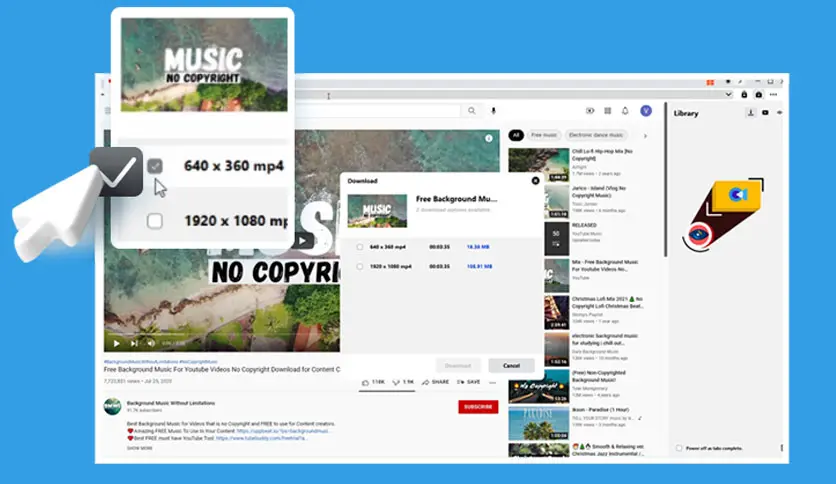Image resolution: width=836 pixels, height=484 pixels.
Task: Select the Electronic dance music chip
Action: 596,135
